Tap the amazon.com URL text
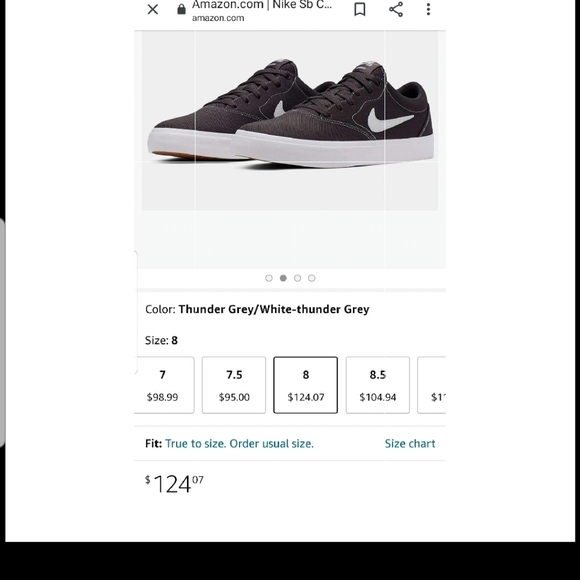 pos(218,18)
